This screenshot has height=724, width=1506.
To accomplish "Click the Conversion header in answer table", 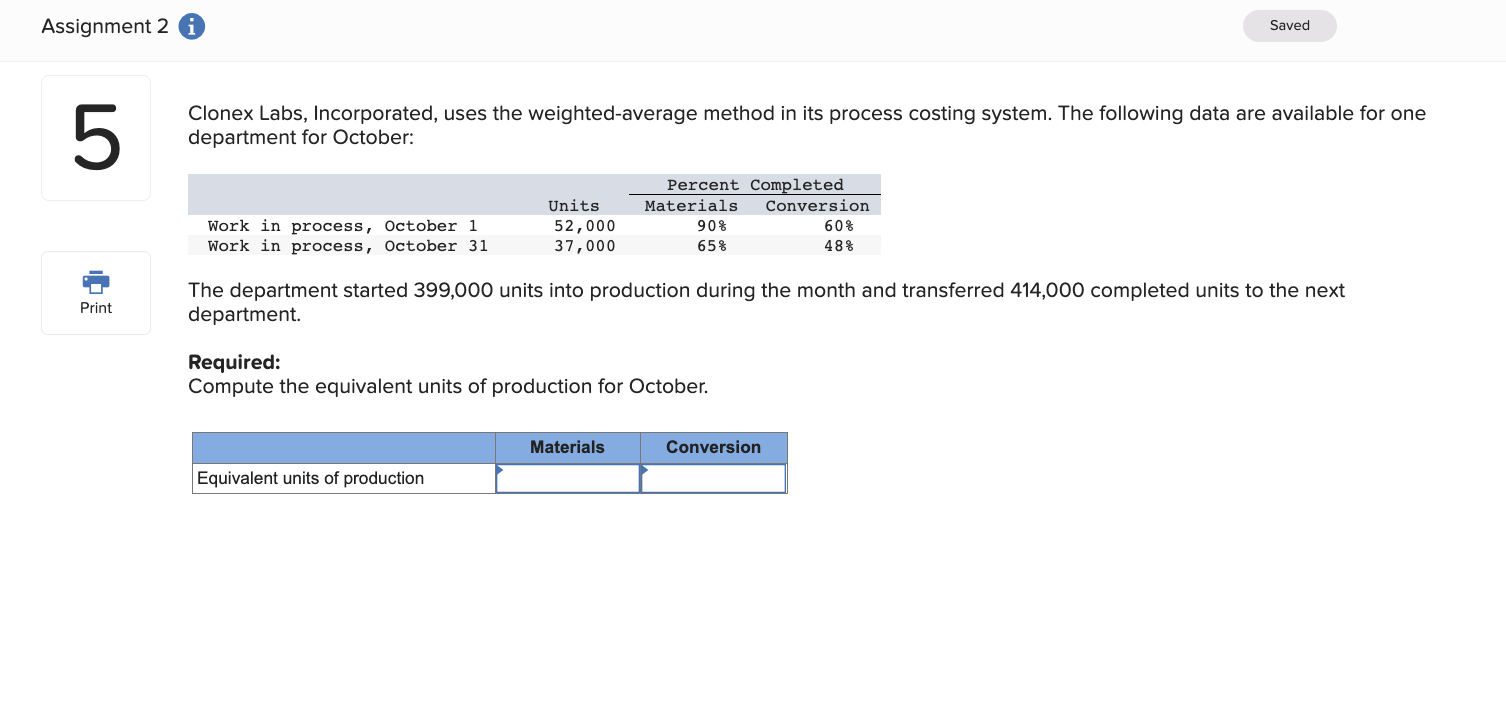I will 713,447.
